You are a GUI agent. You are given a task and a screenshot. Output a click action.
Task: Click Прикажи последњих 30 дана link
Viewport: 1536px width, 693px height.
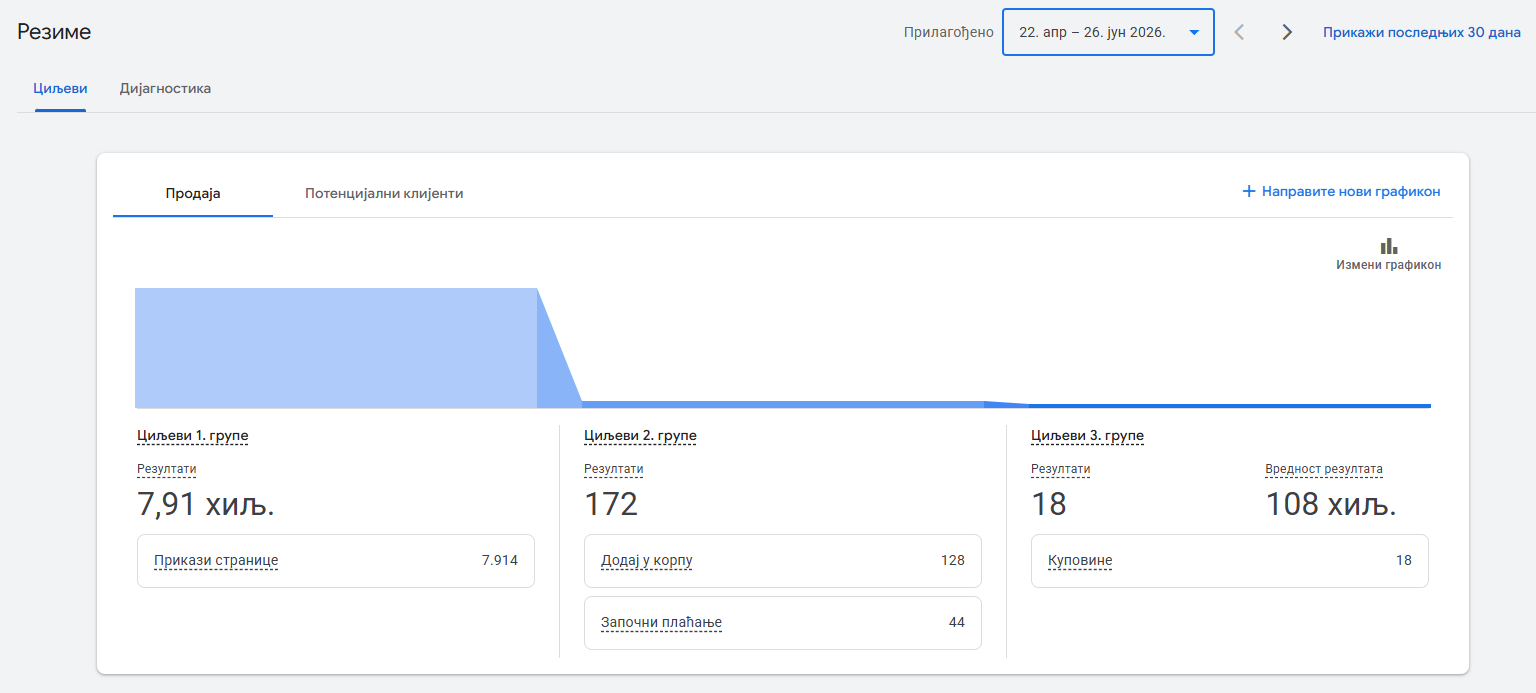1422,32
